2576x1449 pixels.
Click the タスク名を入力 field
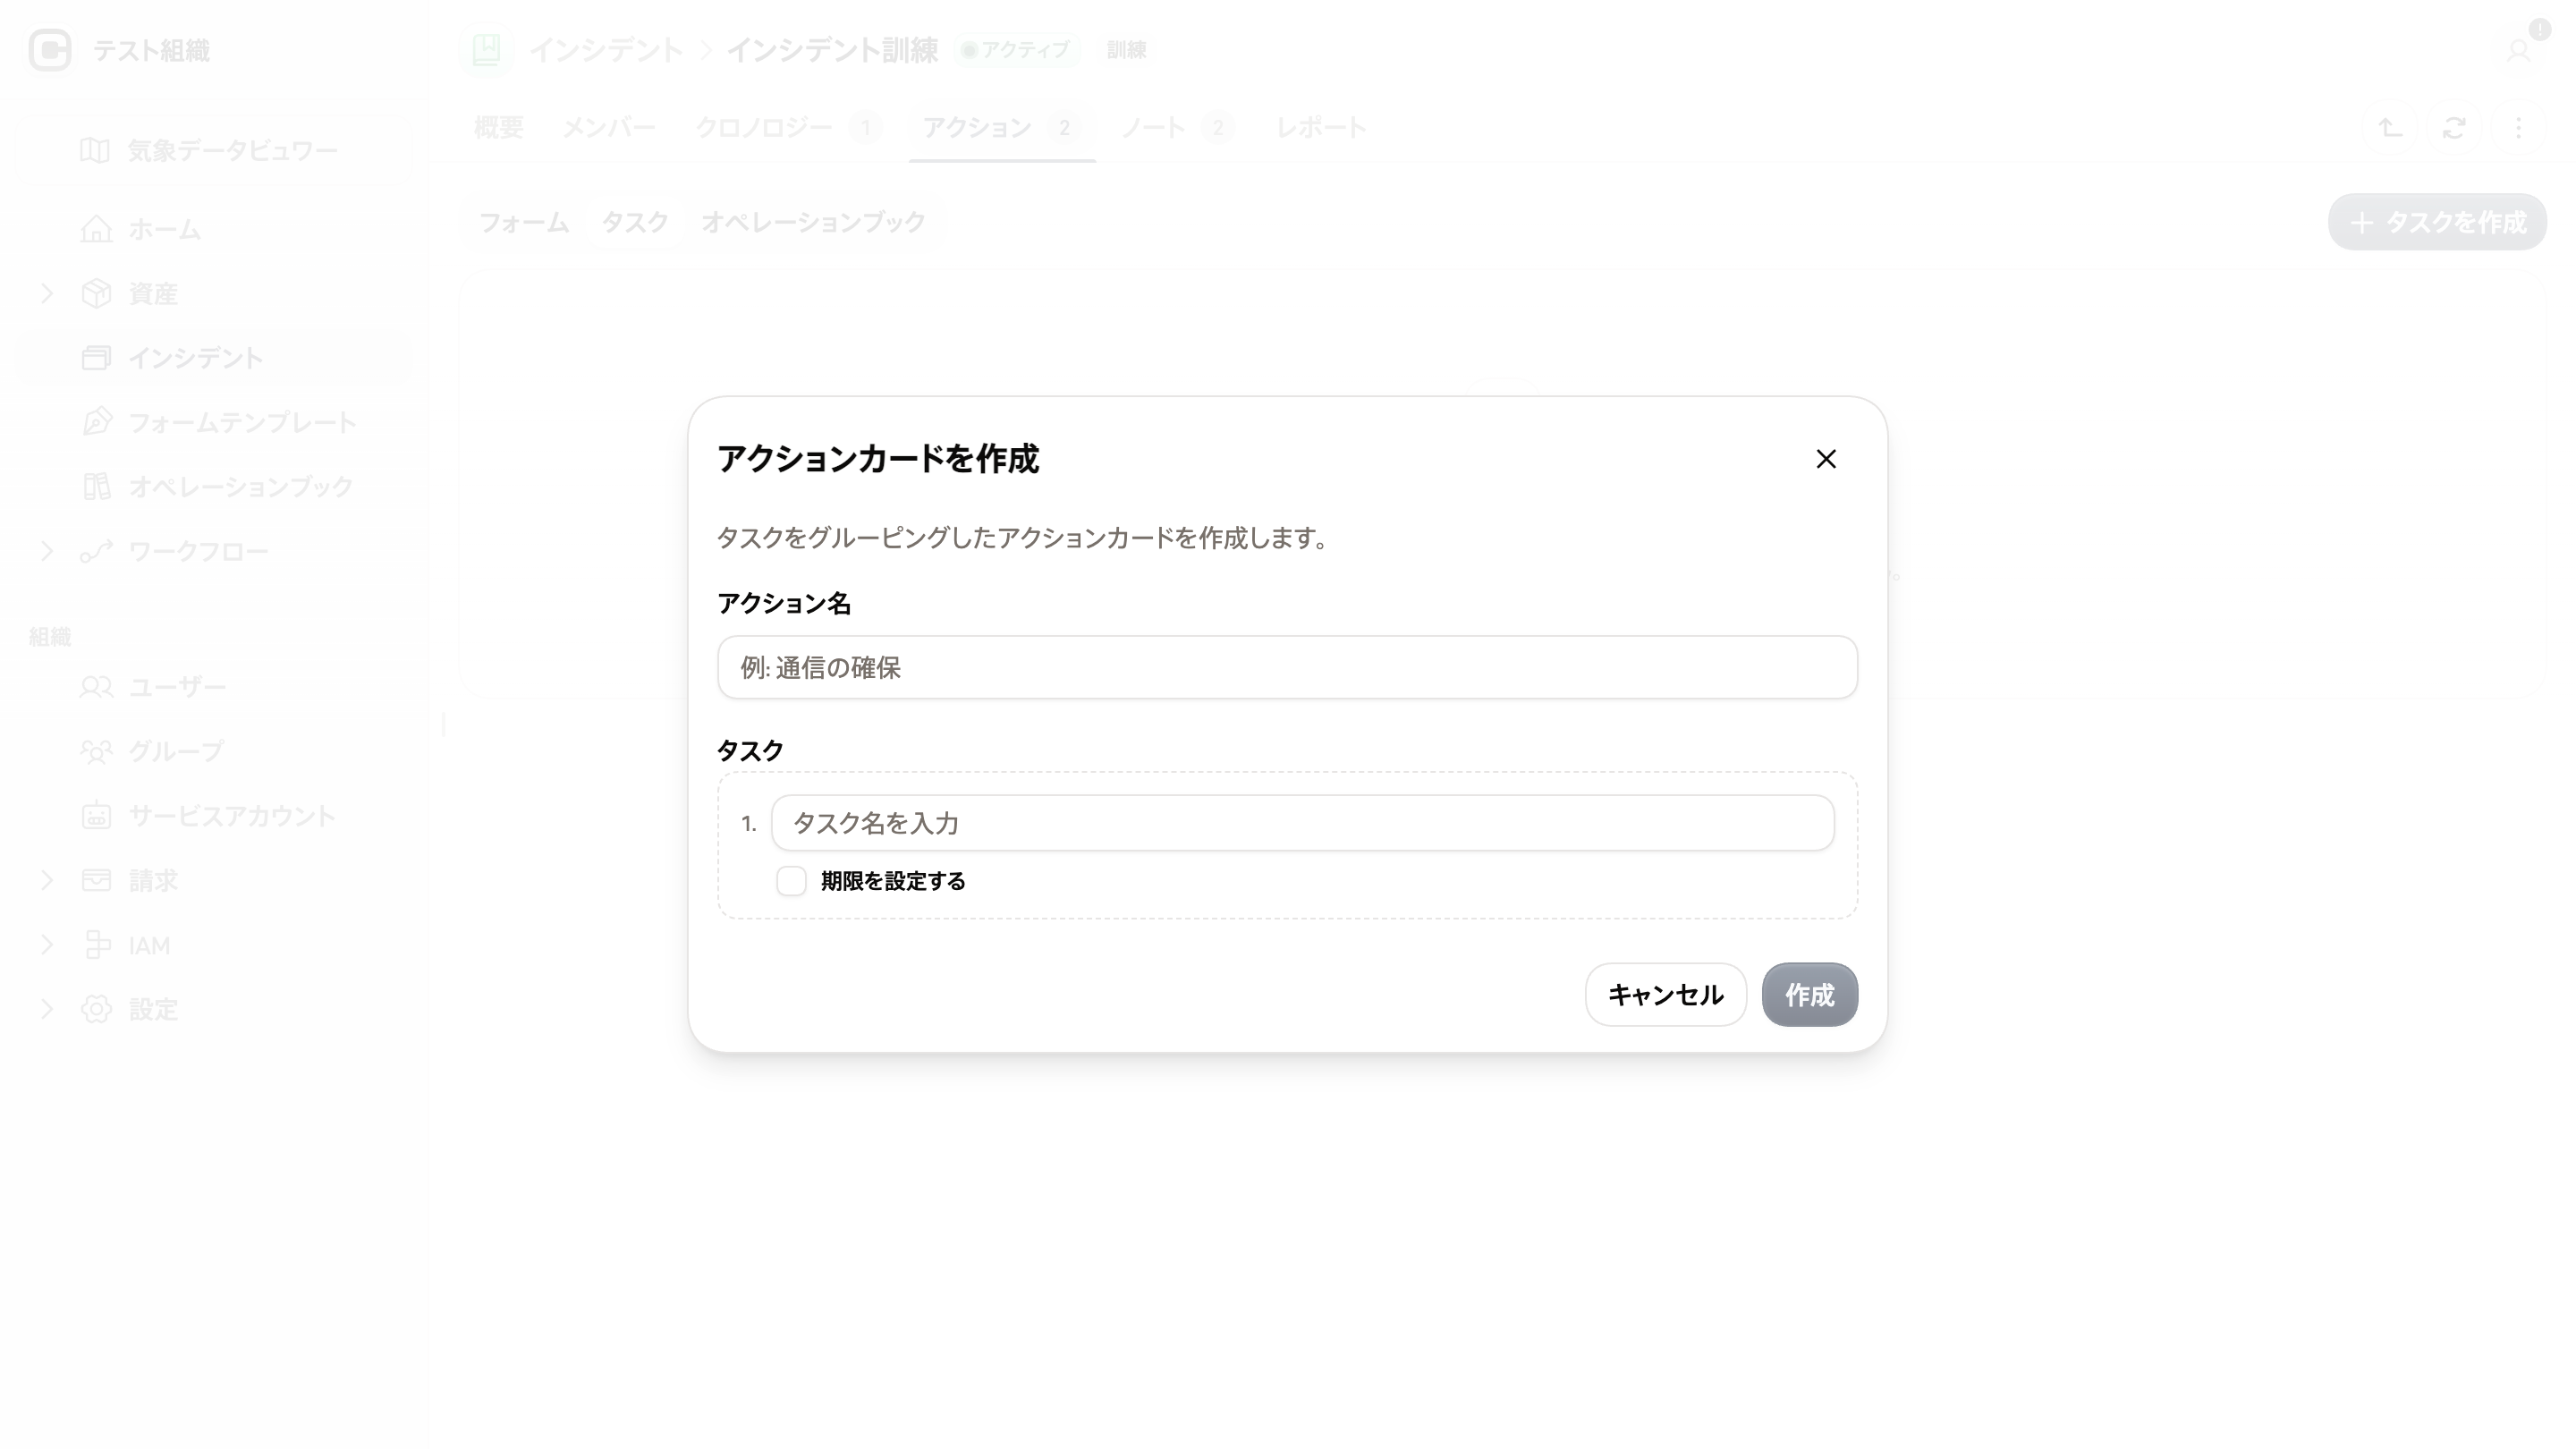pos(1302,823)
